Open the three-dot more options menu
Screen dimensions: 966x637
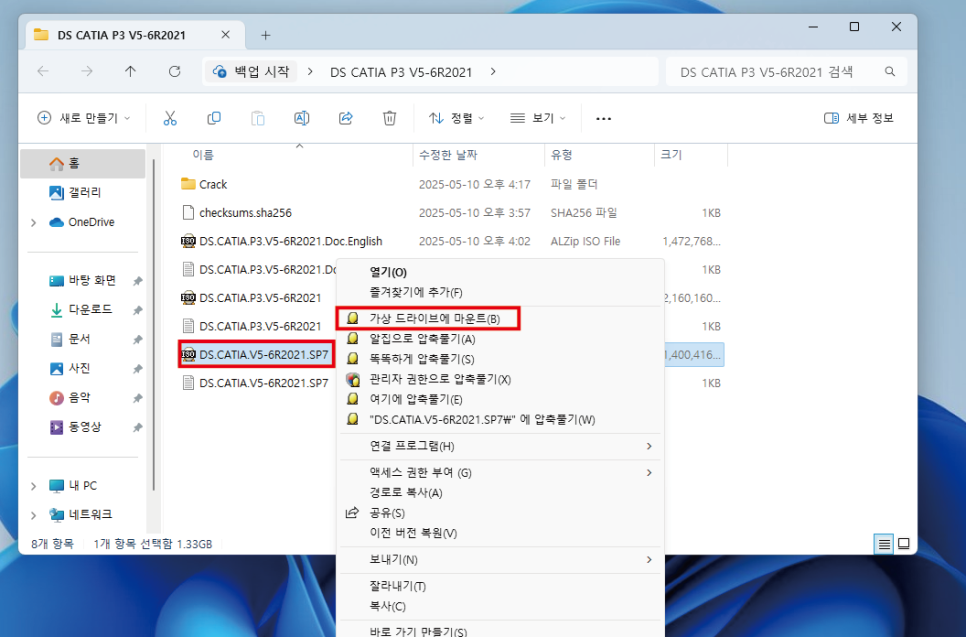coord(604,118)
